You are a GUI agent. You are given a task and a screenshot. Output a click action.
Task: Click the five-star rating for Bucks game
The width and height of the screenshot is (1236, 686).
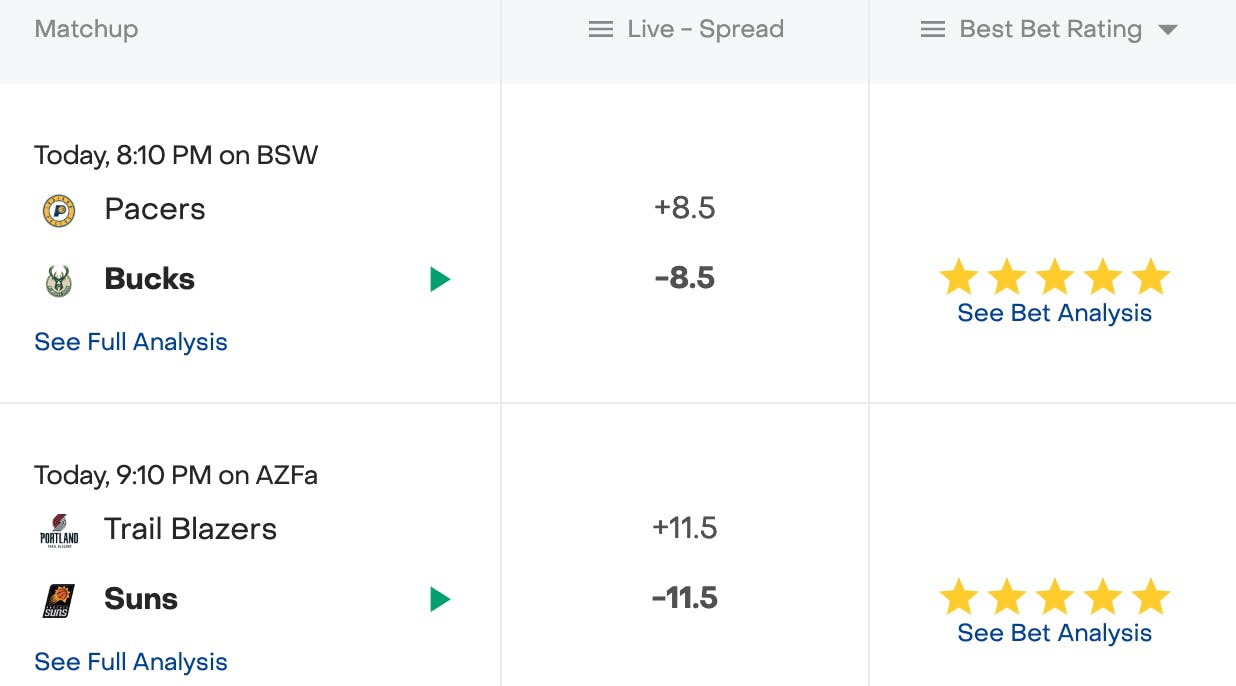point(1054,277)
